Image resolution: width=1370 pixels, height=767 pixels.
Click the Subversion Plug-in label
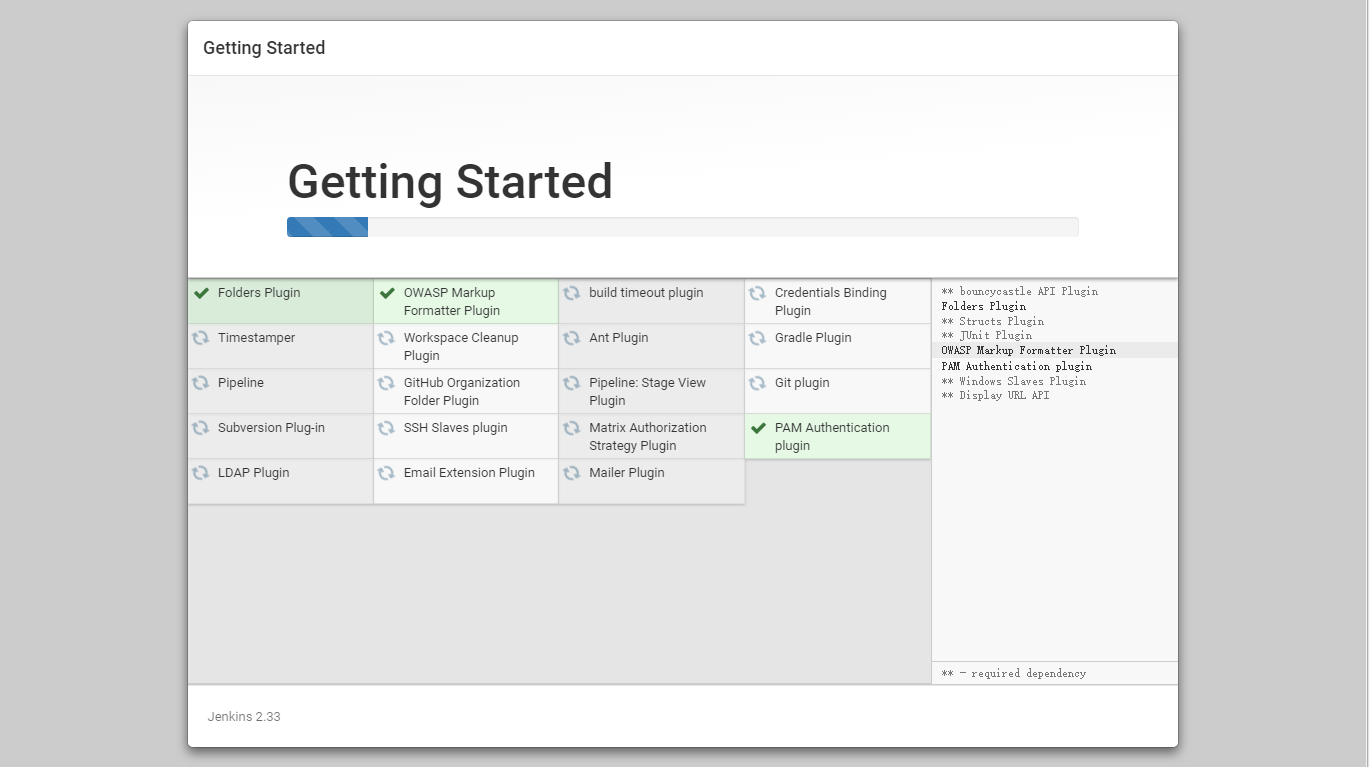[271, 428]
